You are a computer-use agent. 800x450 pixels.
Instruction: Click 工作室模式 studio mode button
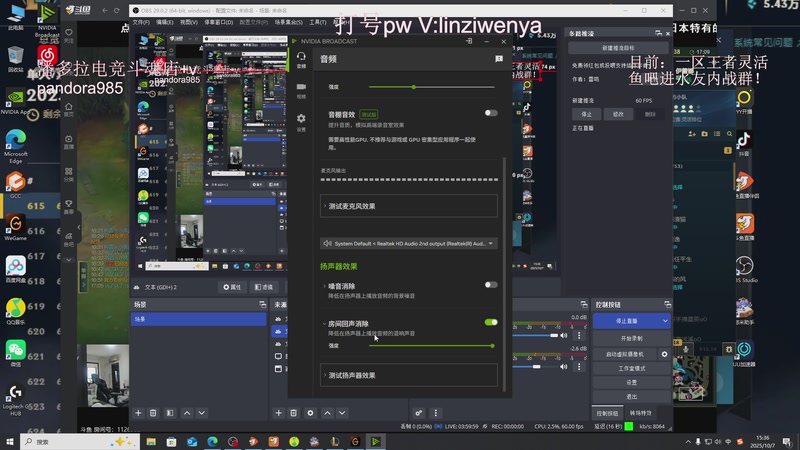(x=632, y=368)
